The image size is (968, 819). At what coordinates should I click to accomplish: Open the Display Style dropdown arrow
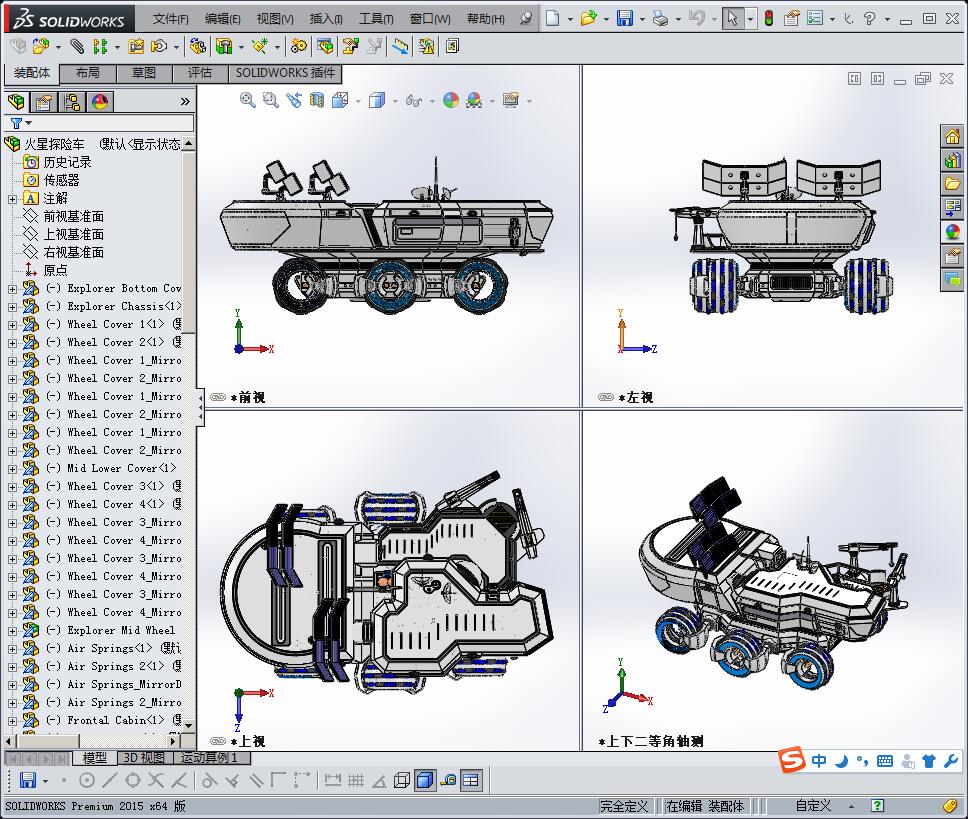[x=395, y=101]
